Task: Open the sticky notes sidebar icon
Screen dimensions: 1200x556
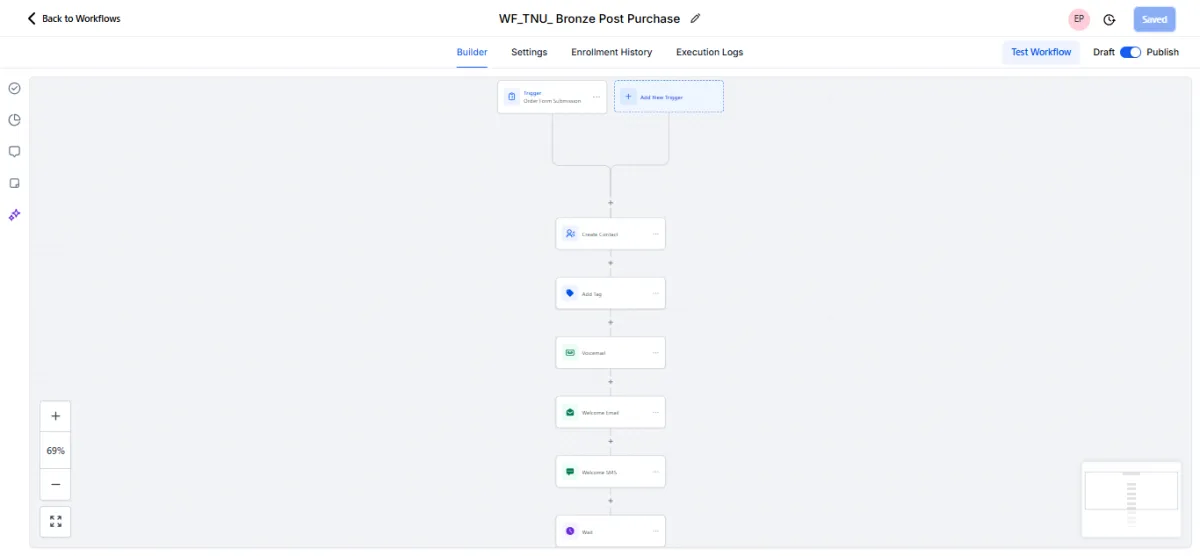Action: [15, 183]
